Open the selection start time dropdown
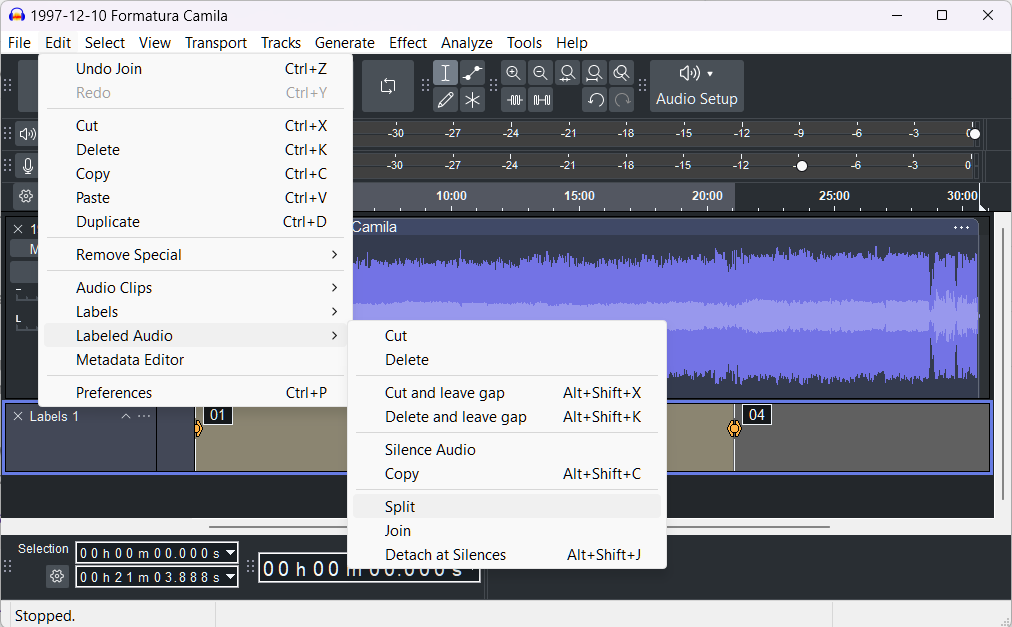 (x=230, y=553)
